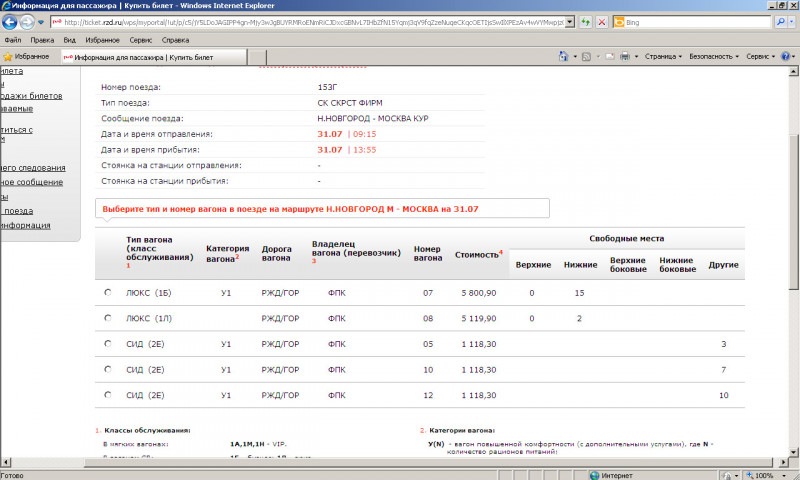
Task: Start search with the magnifier icon
Action: click(x=780, y=22)
